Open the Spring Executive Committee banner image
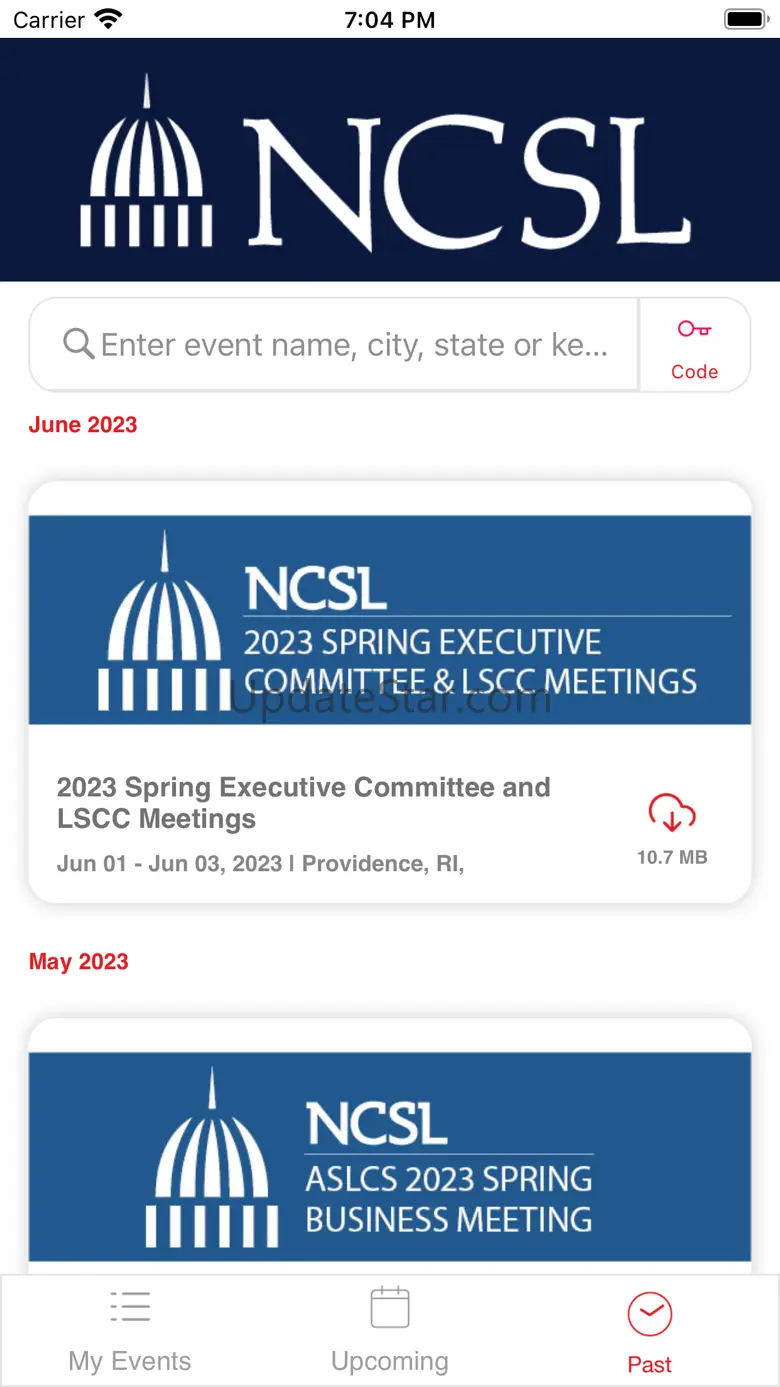Viewport: 780px width, 1387px height. click(390, 620)
